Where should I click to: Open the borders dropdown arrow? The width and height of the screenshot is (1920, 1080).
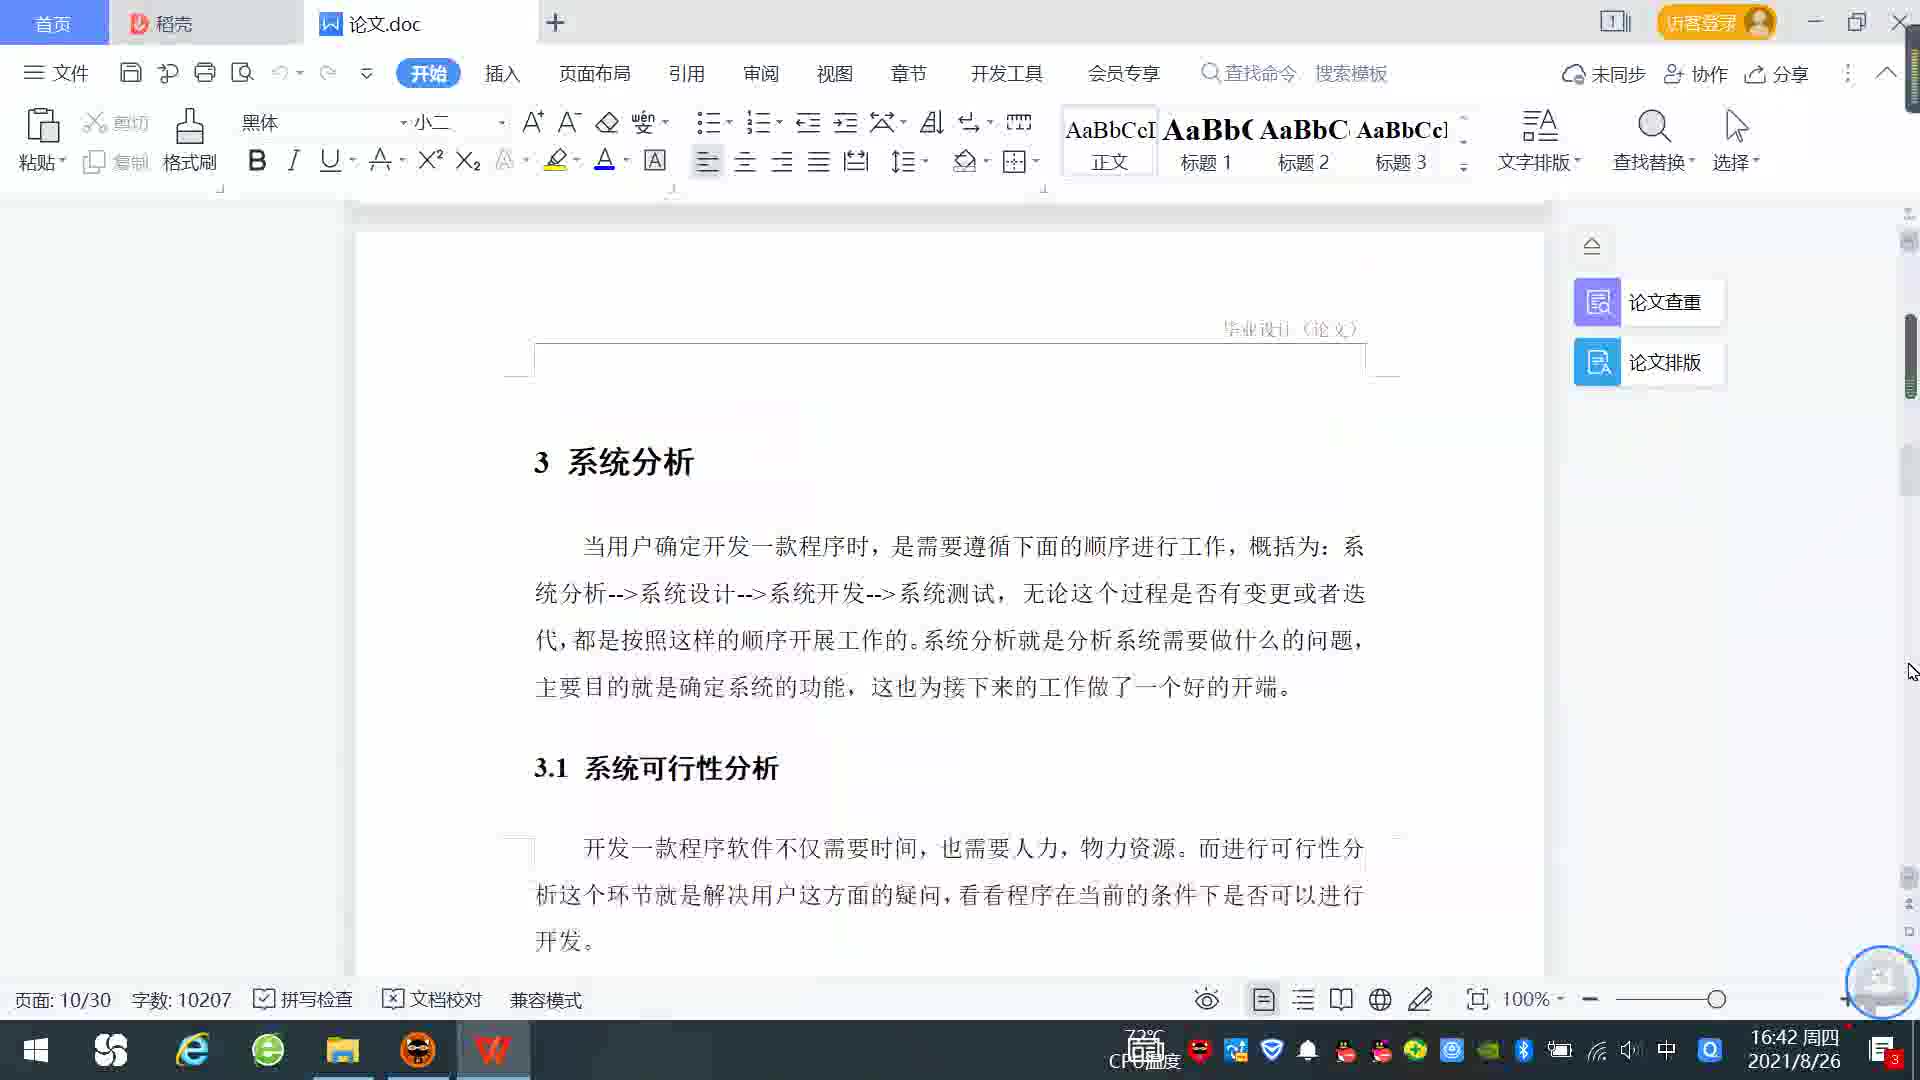(1036, 161)
